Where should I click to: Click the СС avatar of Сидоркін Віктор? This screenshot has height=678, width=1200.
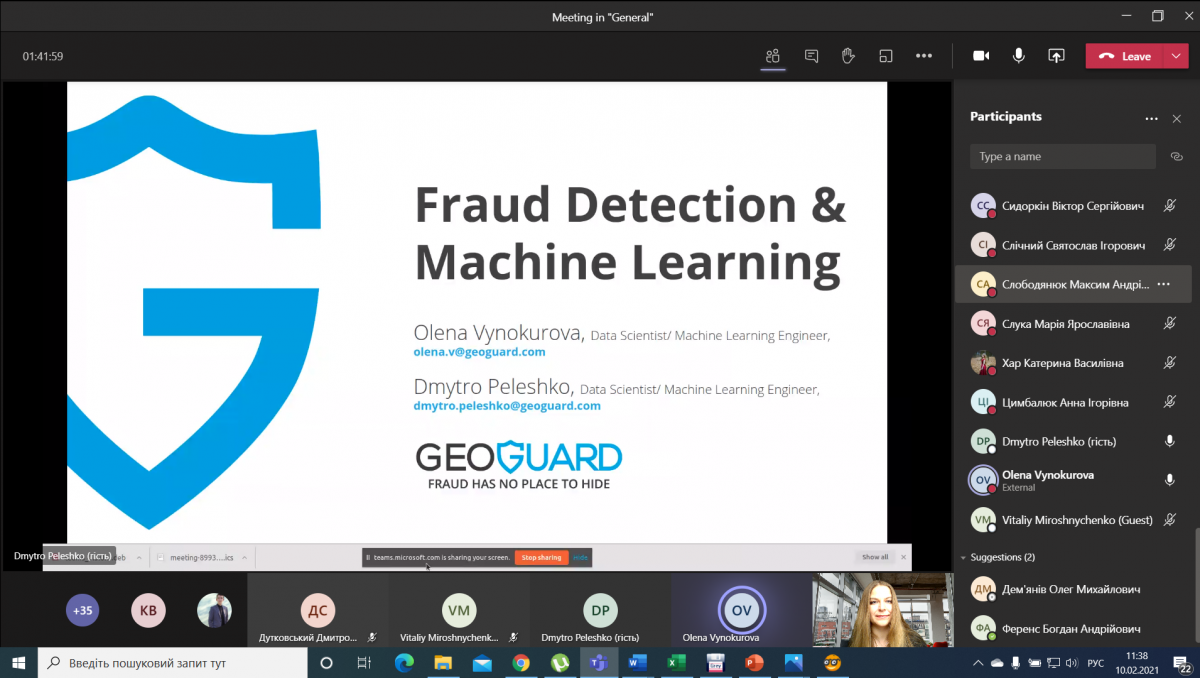[983, 206]
